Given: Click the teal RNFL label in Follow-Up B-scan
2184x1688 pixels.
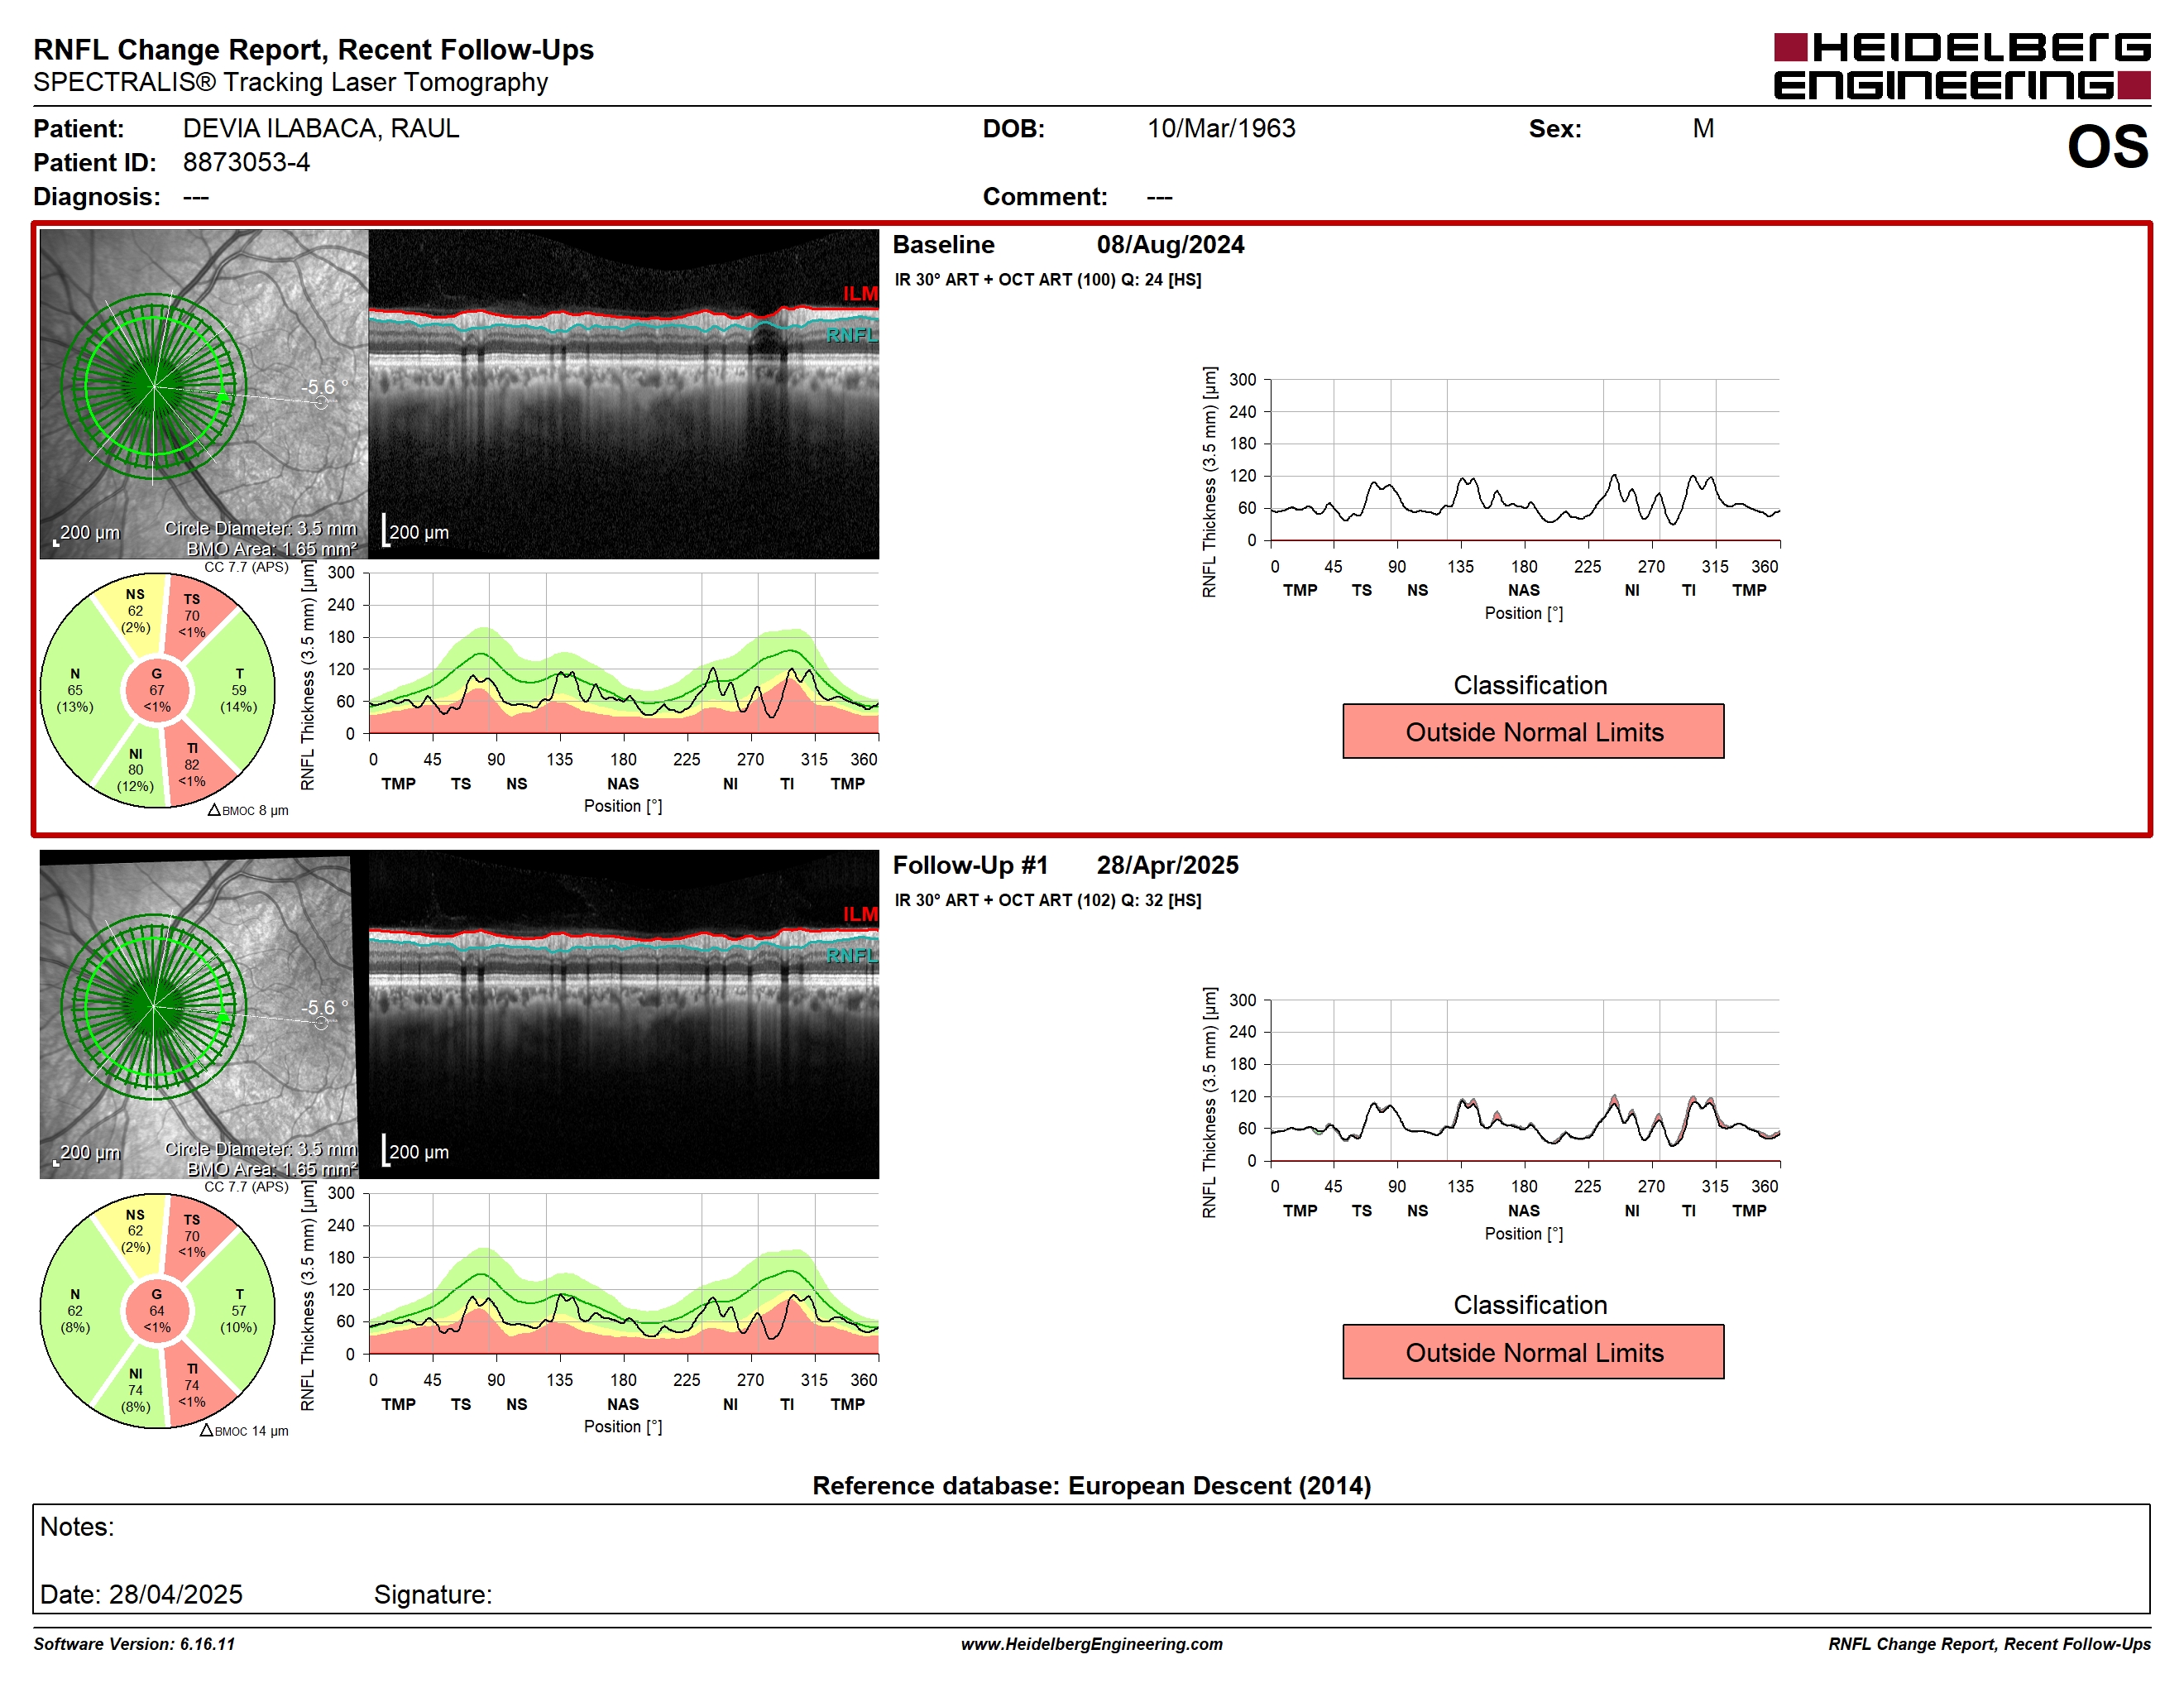Looking at the screenshot, I should pos(852,956).
